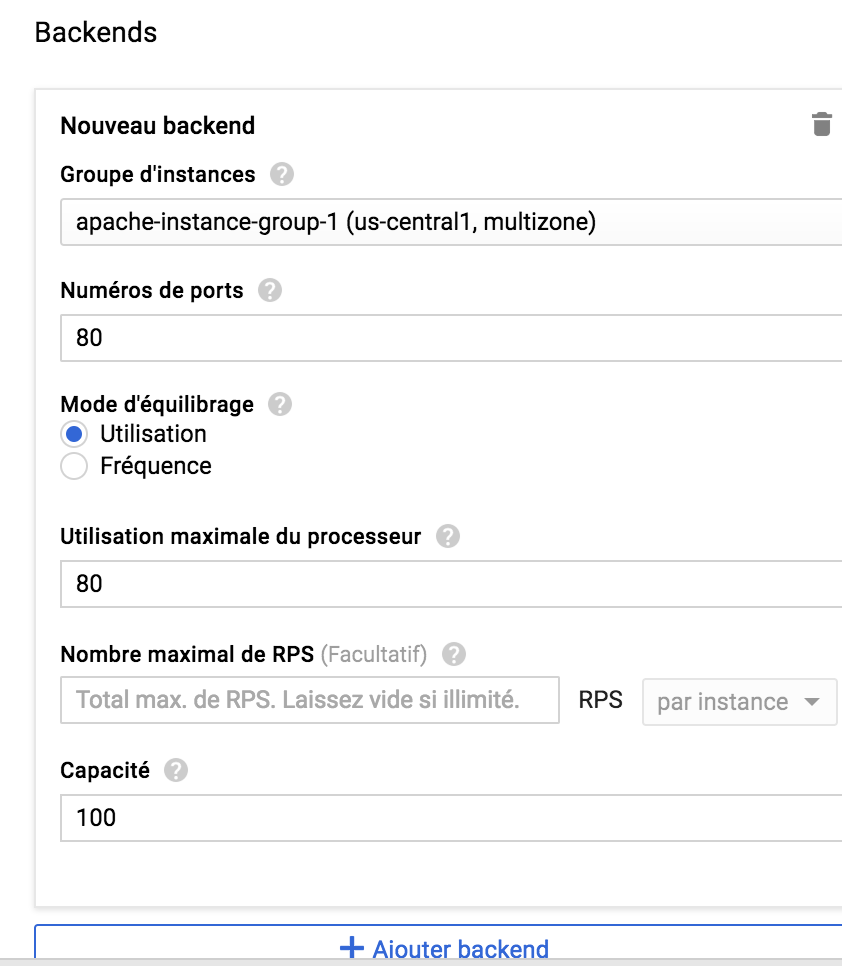This screenshot has height=966, width=842.
Task: Click the Nouveau backend panel title
Action: pos(158,125)
